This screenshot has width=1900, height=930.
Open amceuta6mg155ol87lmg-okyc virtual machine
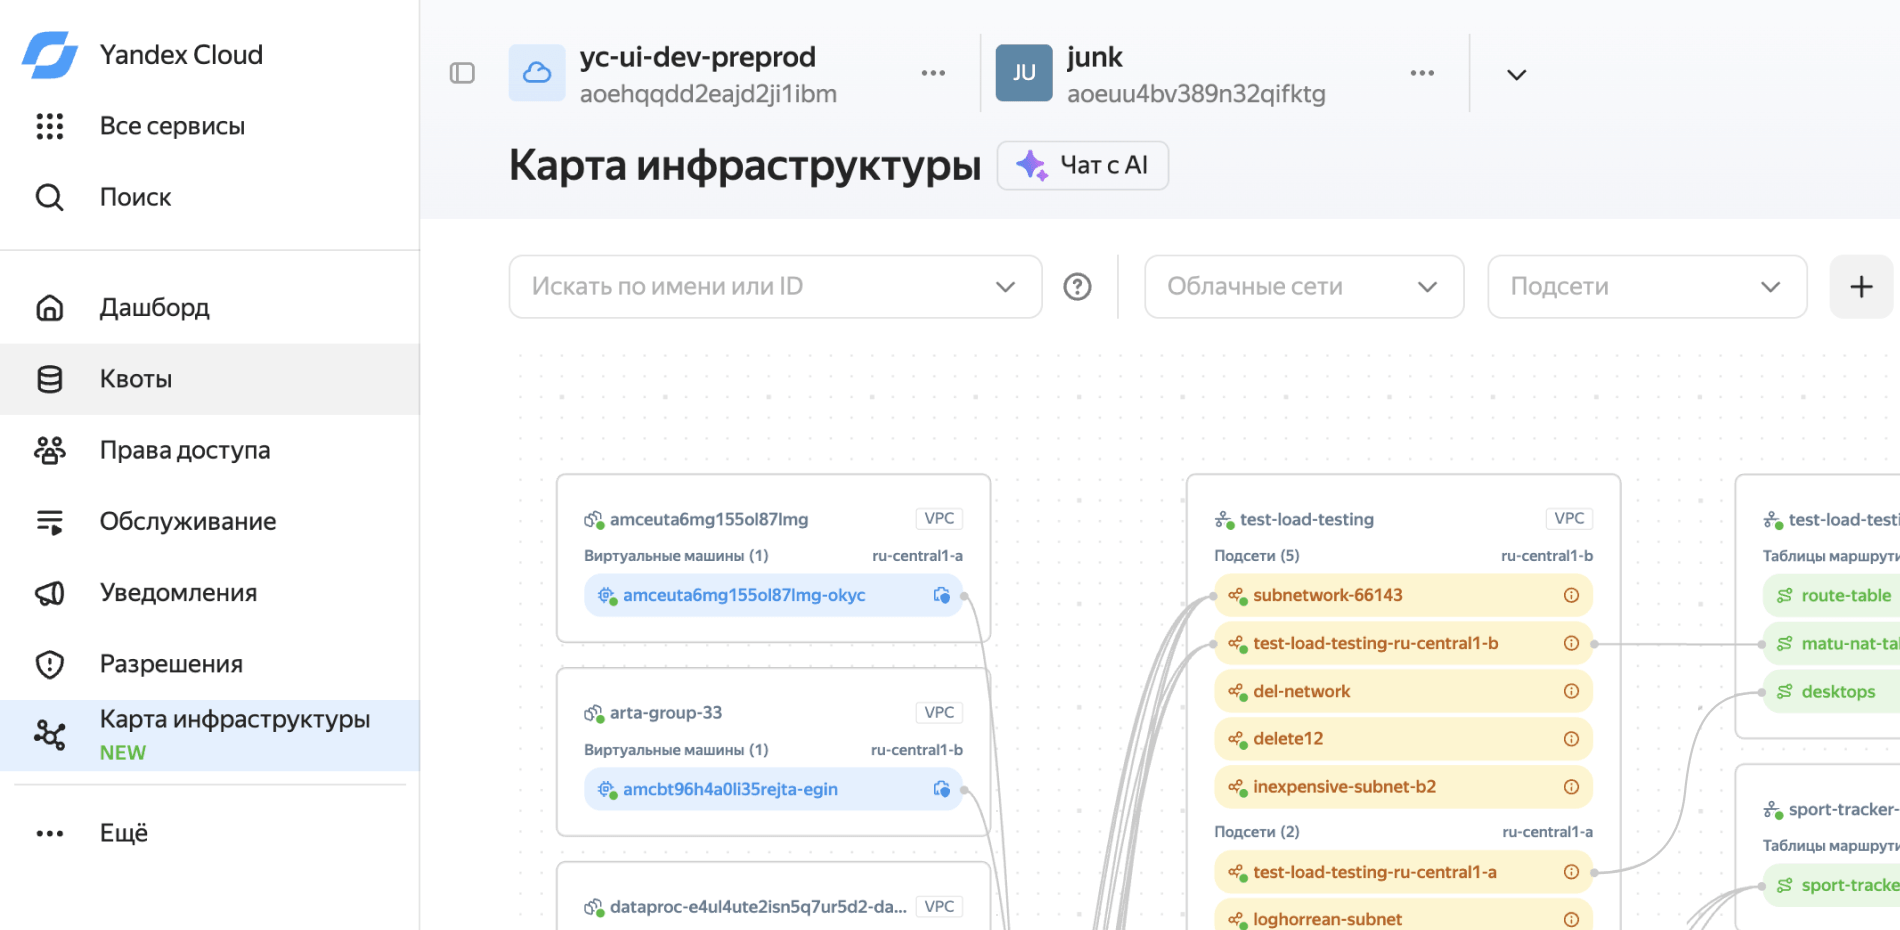tap(773, 596)
